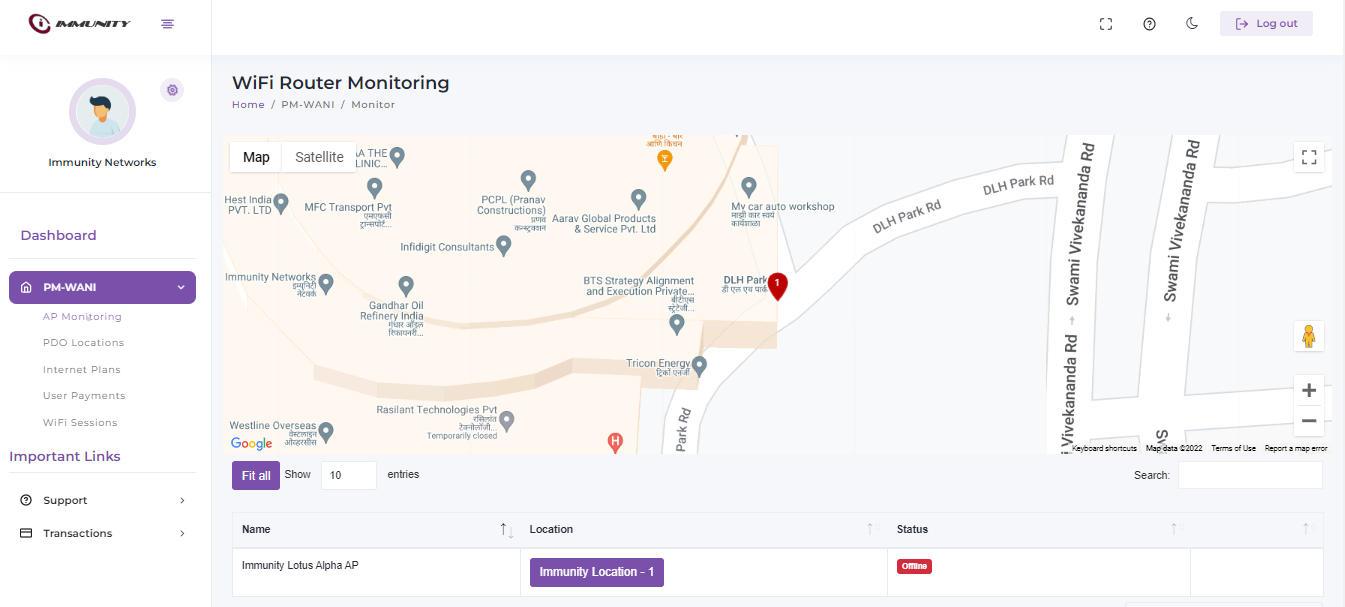Toggle map fullscreen view button
This screenshot has width=1345, height=607.
[1308, 157]
